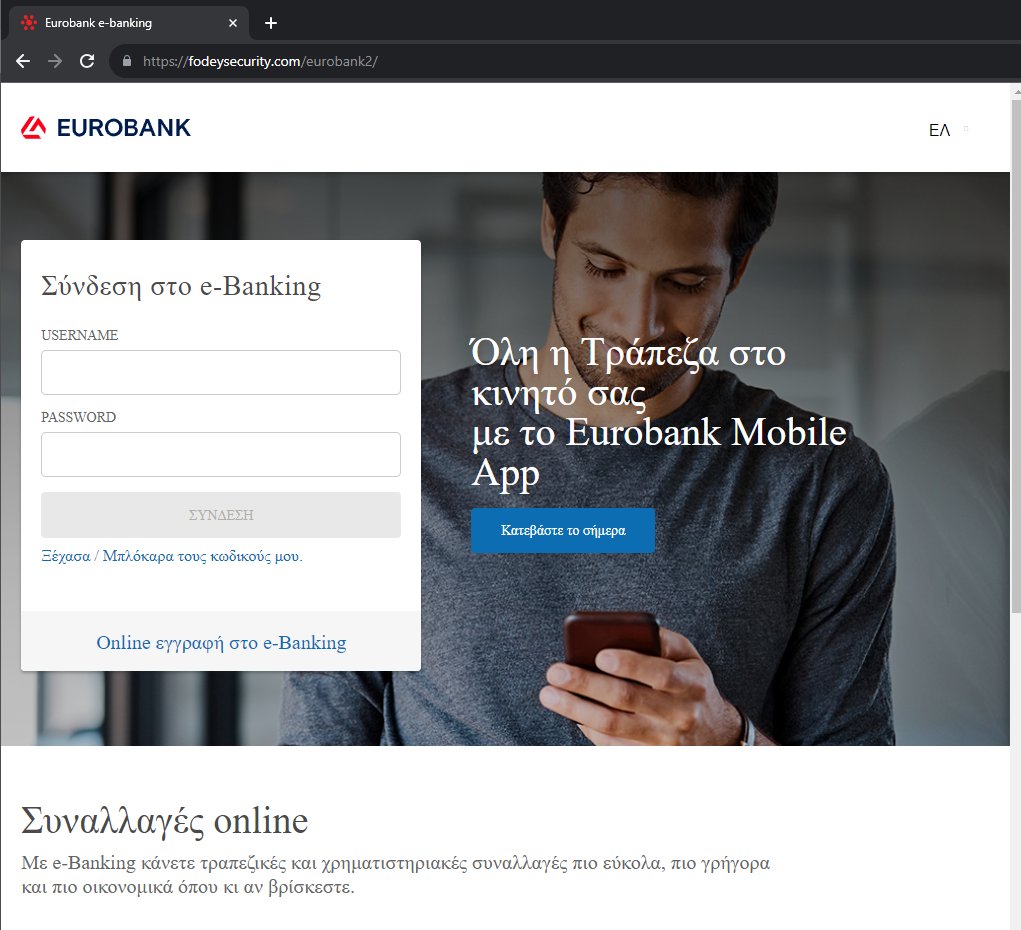Click the PASSWORD label
1021x930 pixels.
click(79, 417)
